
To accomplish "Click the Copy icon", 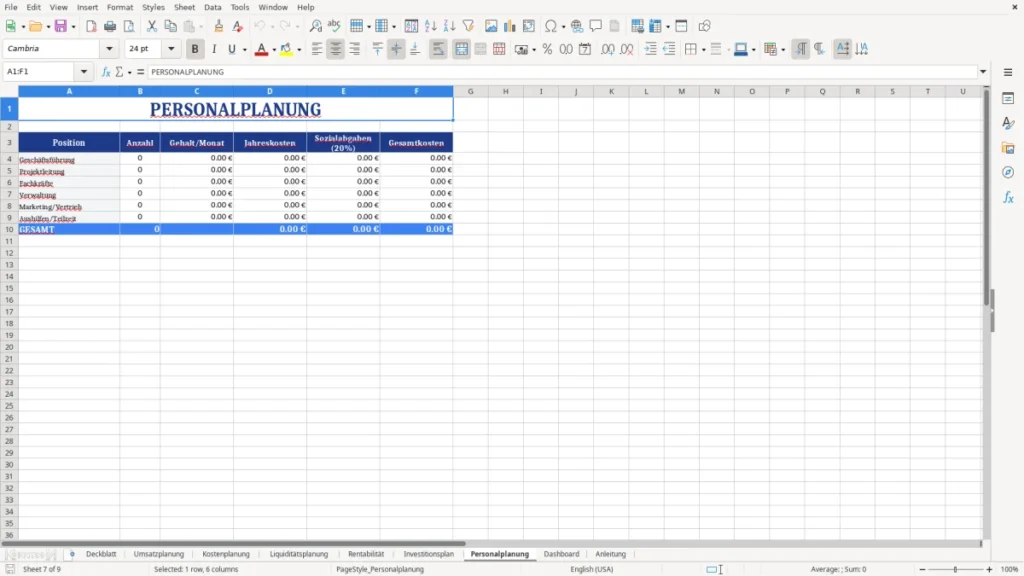I will (170, 26).
